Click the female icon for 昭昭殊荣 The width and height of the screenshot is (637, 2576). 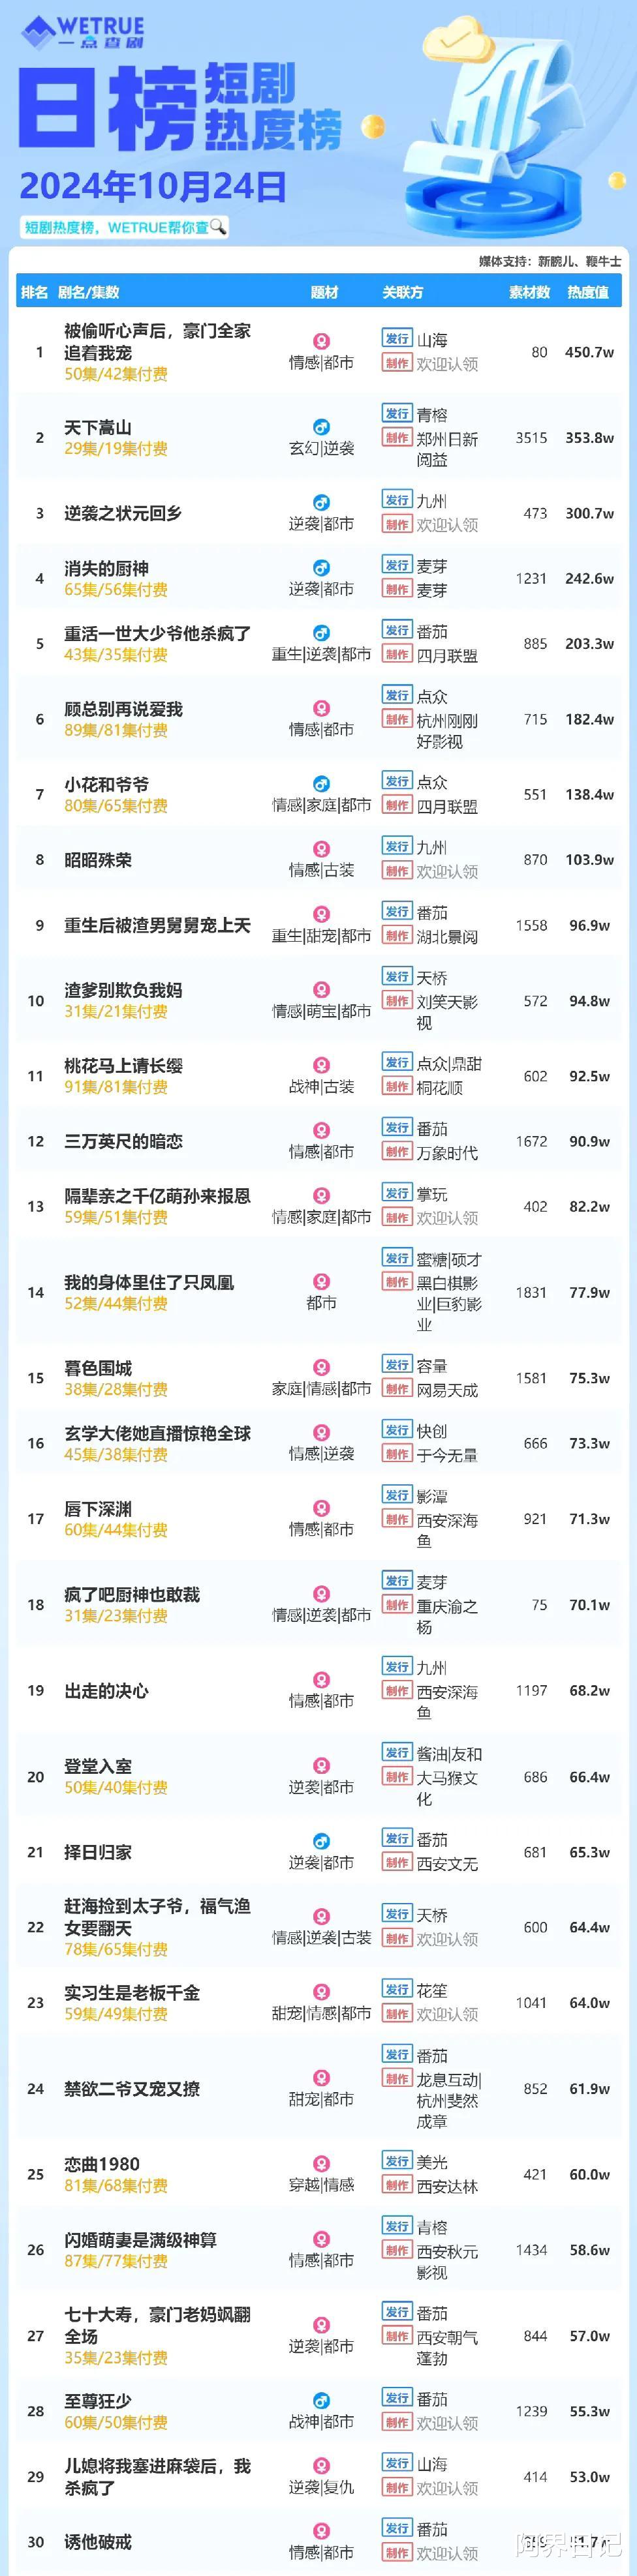321,849
